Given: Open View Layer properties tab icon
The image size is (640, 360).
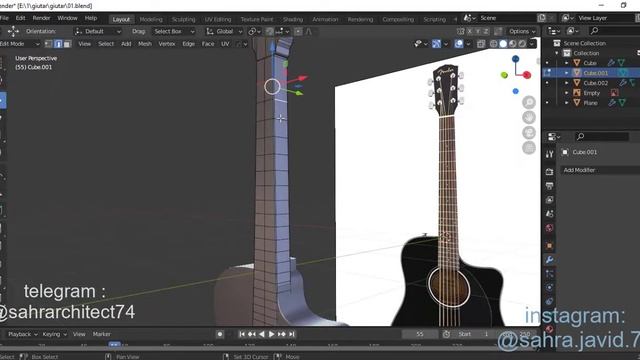Looking at the screenshot, I should tap(549, 200).
